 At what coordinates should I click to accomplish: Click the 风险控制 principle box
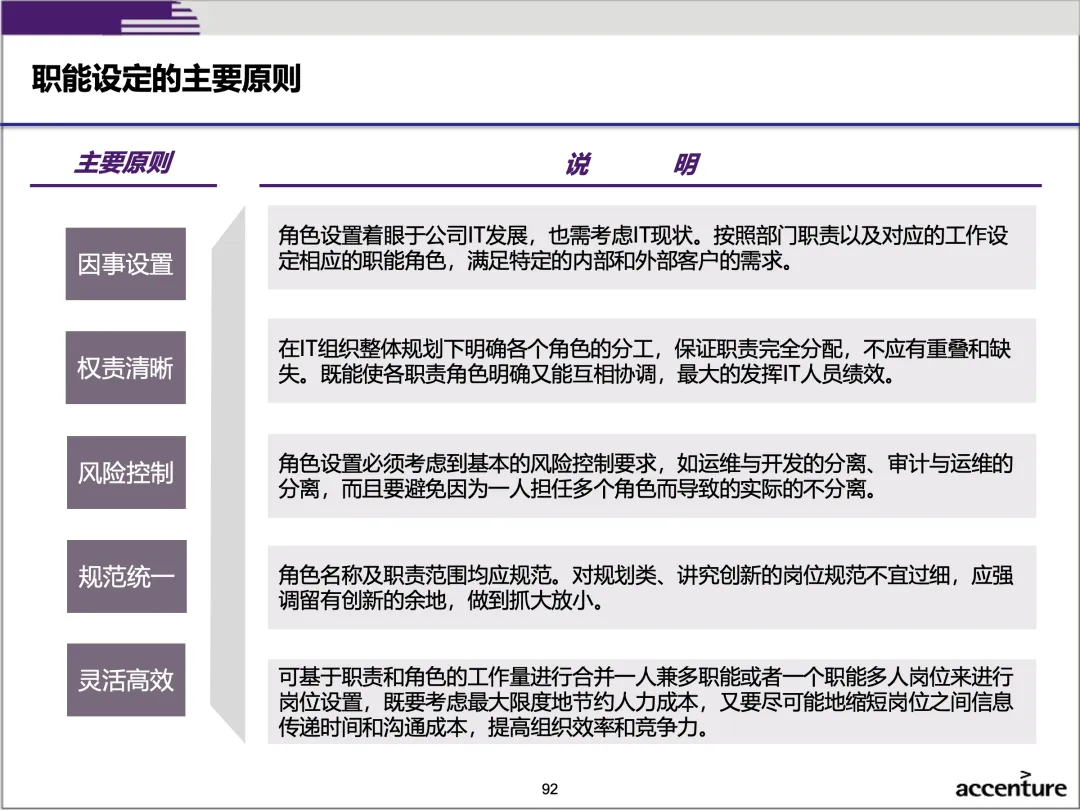(126, 472)
